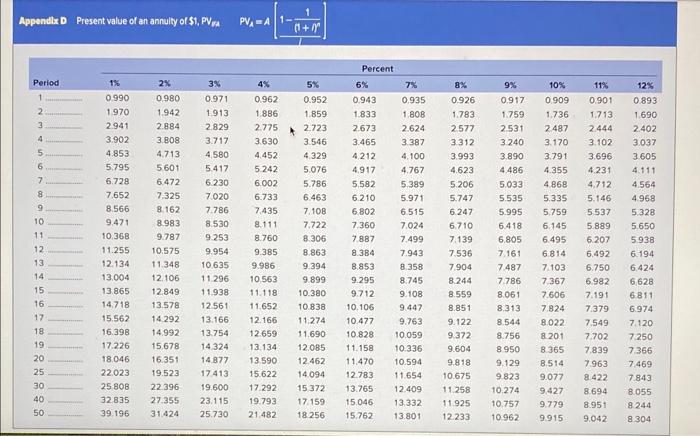The height and width of the screenshot is (436, 700).
Task: Click the value 0.990 in period 1
Action: (x=117, y=98)
